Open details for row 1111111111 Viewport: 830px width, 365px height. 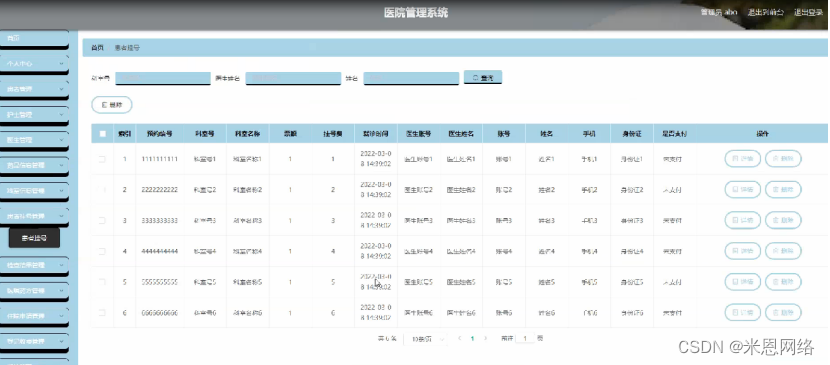point(743,159)
